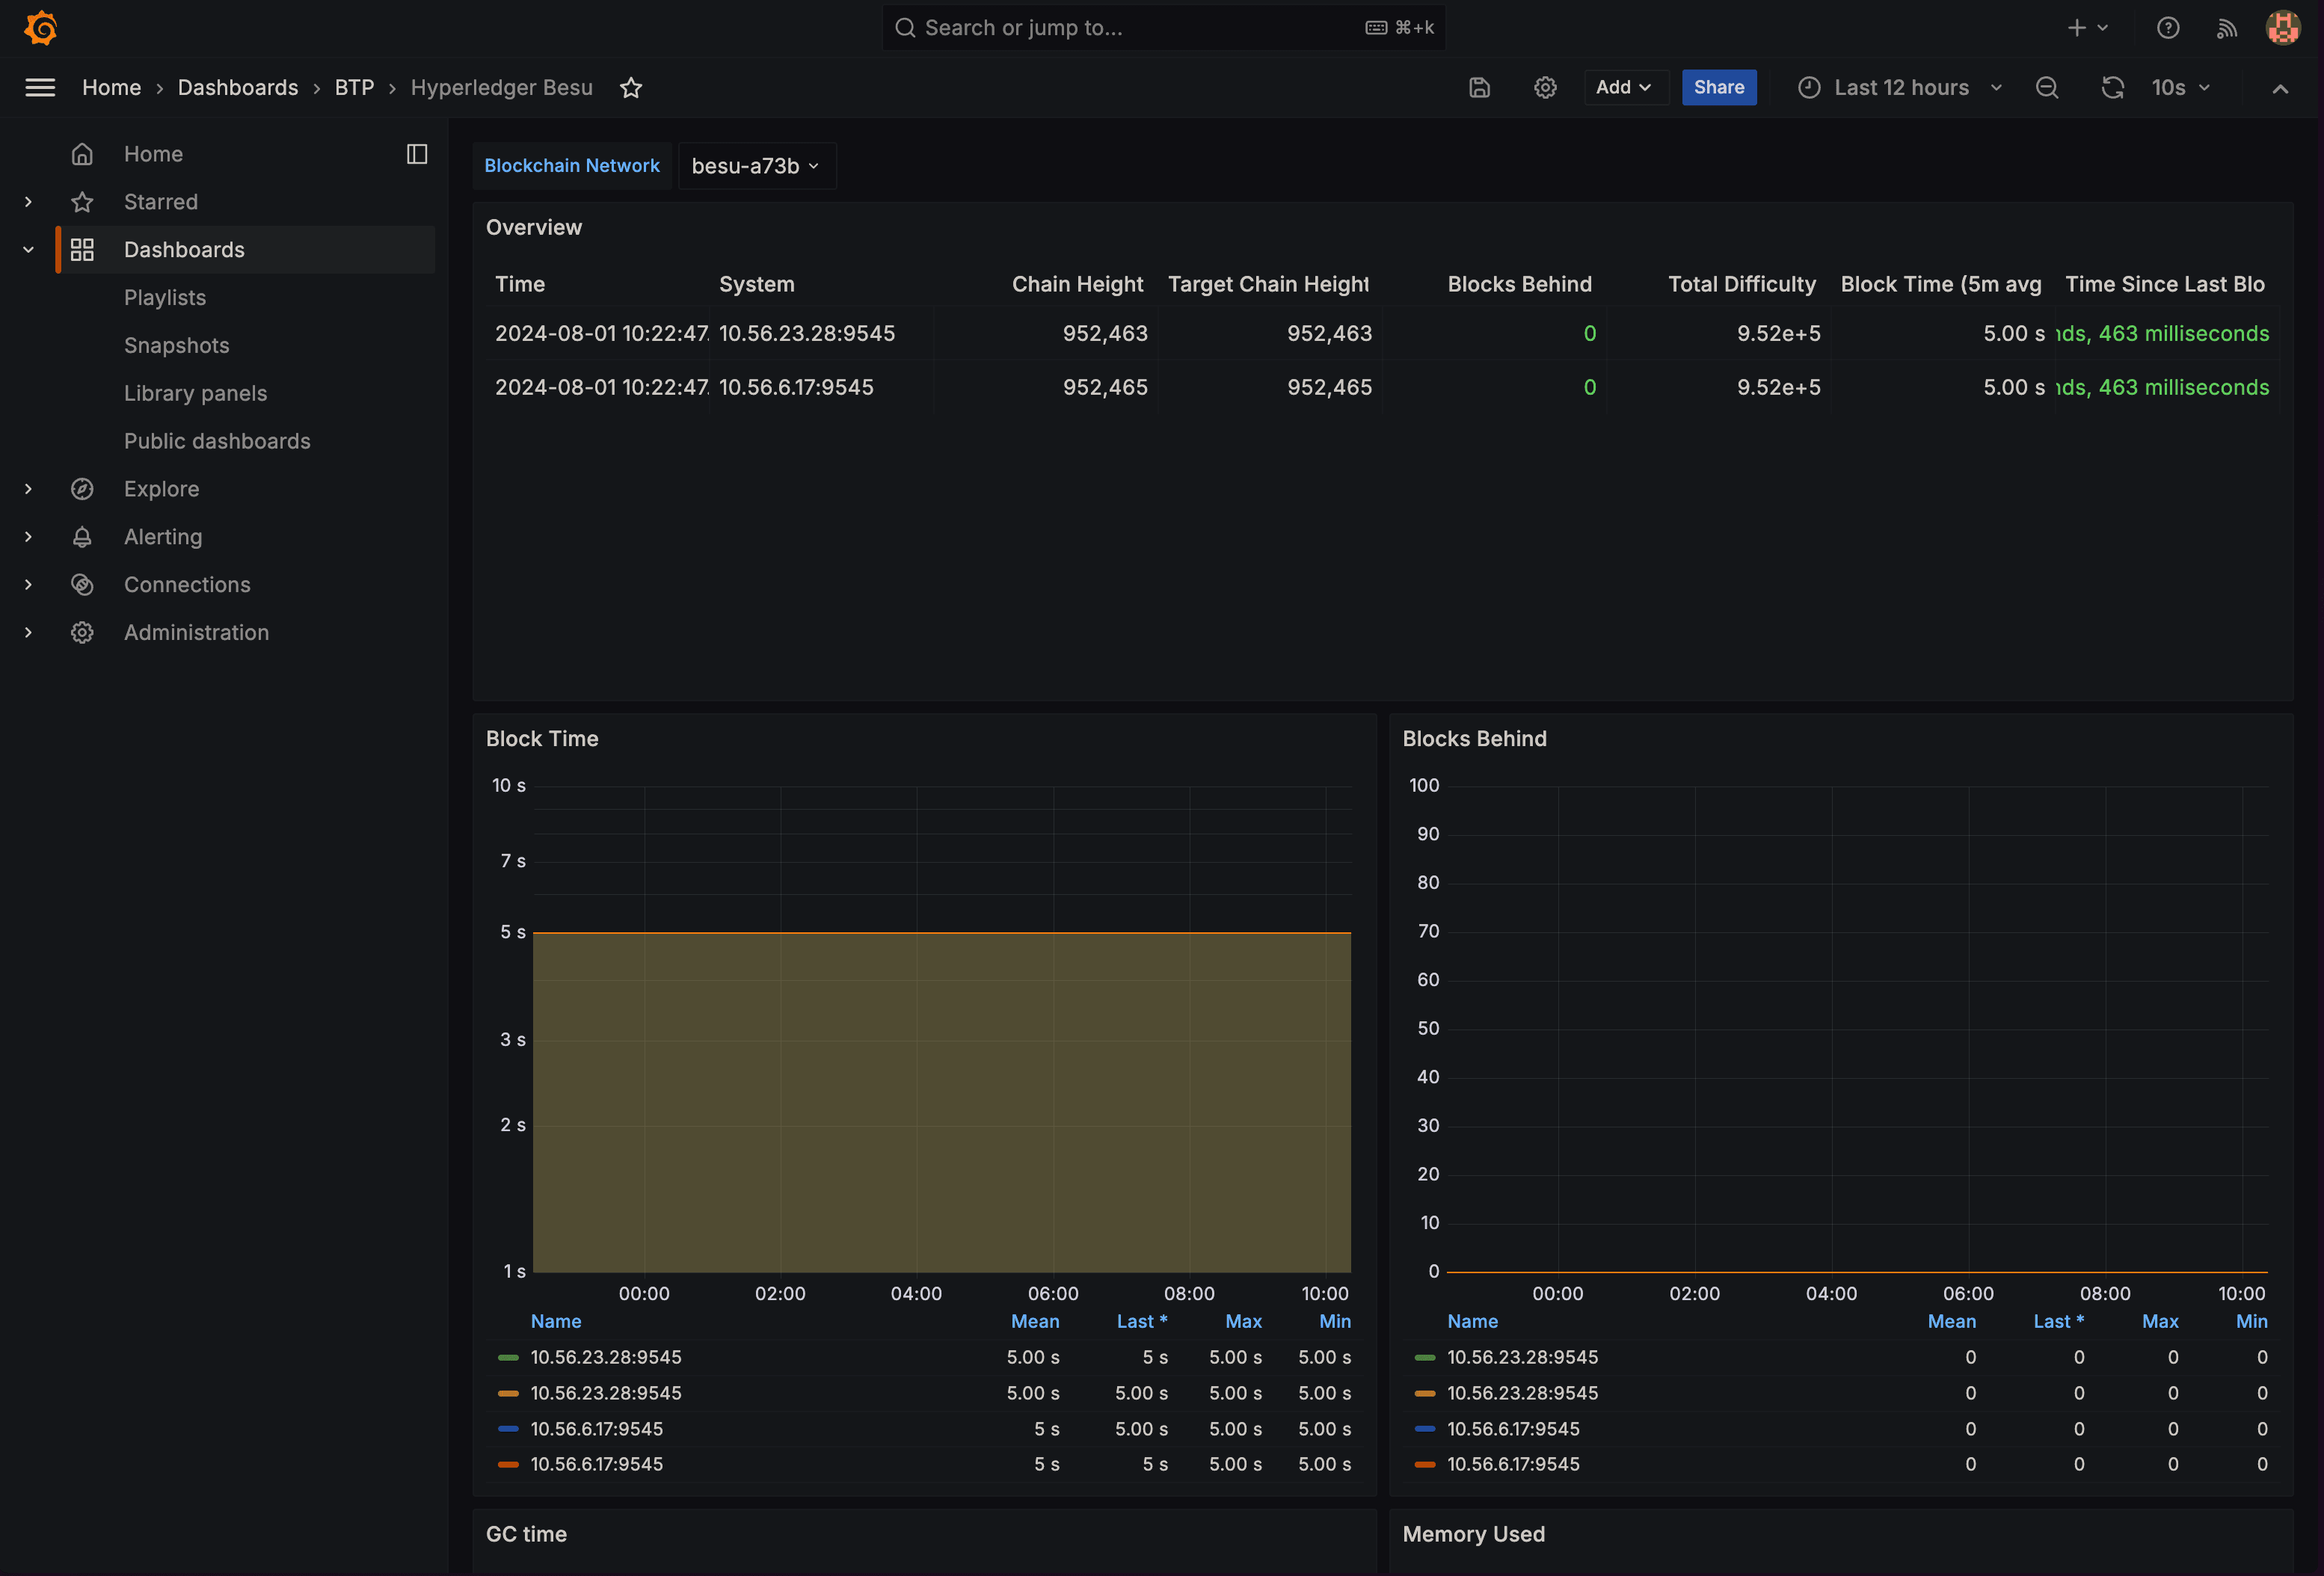Click the zoom out icon
Image resolution: width=2324 pixels, height=1576 pixels.
click(x=2046, y=86)
